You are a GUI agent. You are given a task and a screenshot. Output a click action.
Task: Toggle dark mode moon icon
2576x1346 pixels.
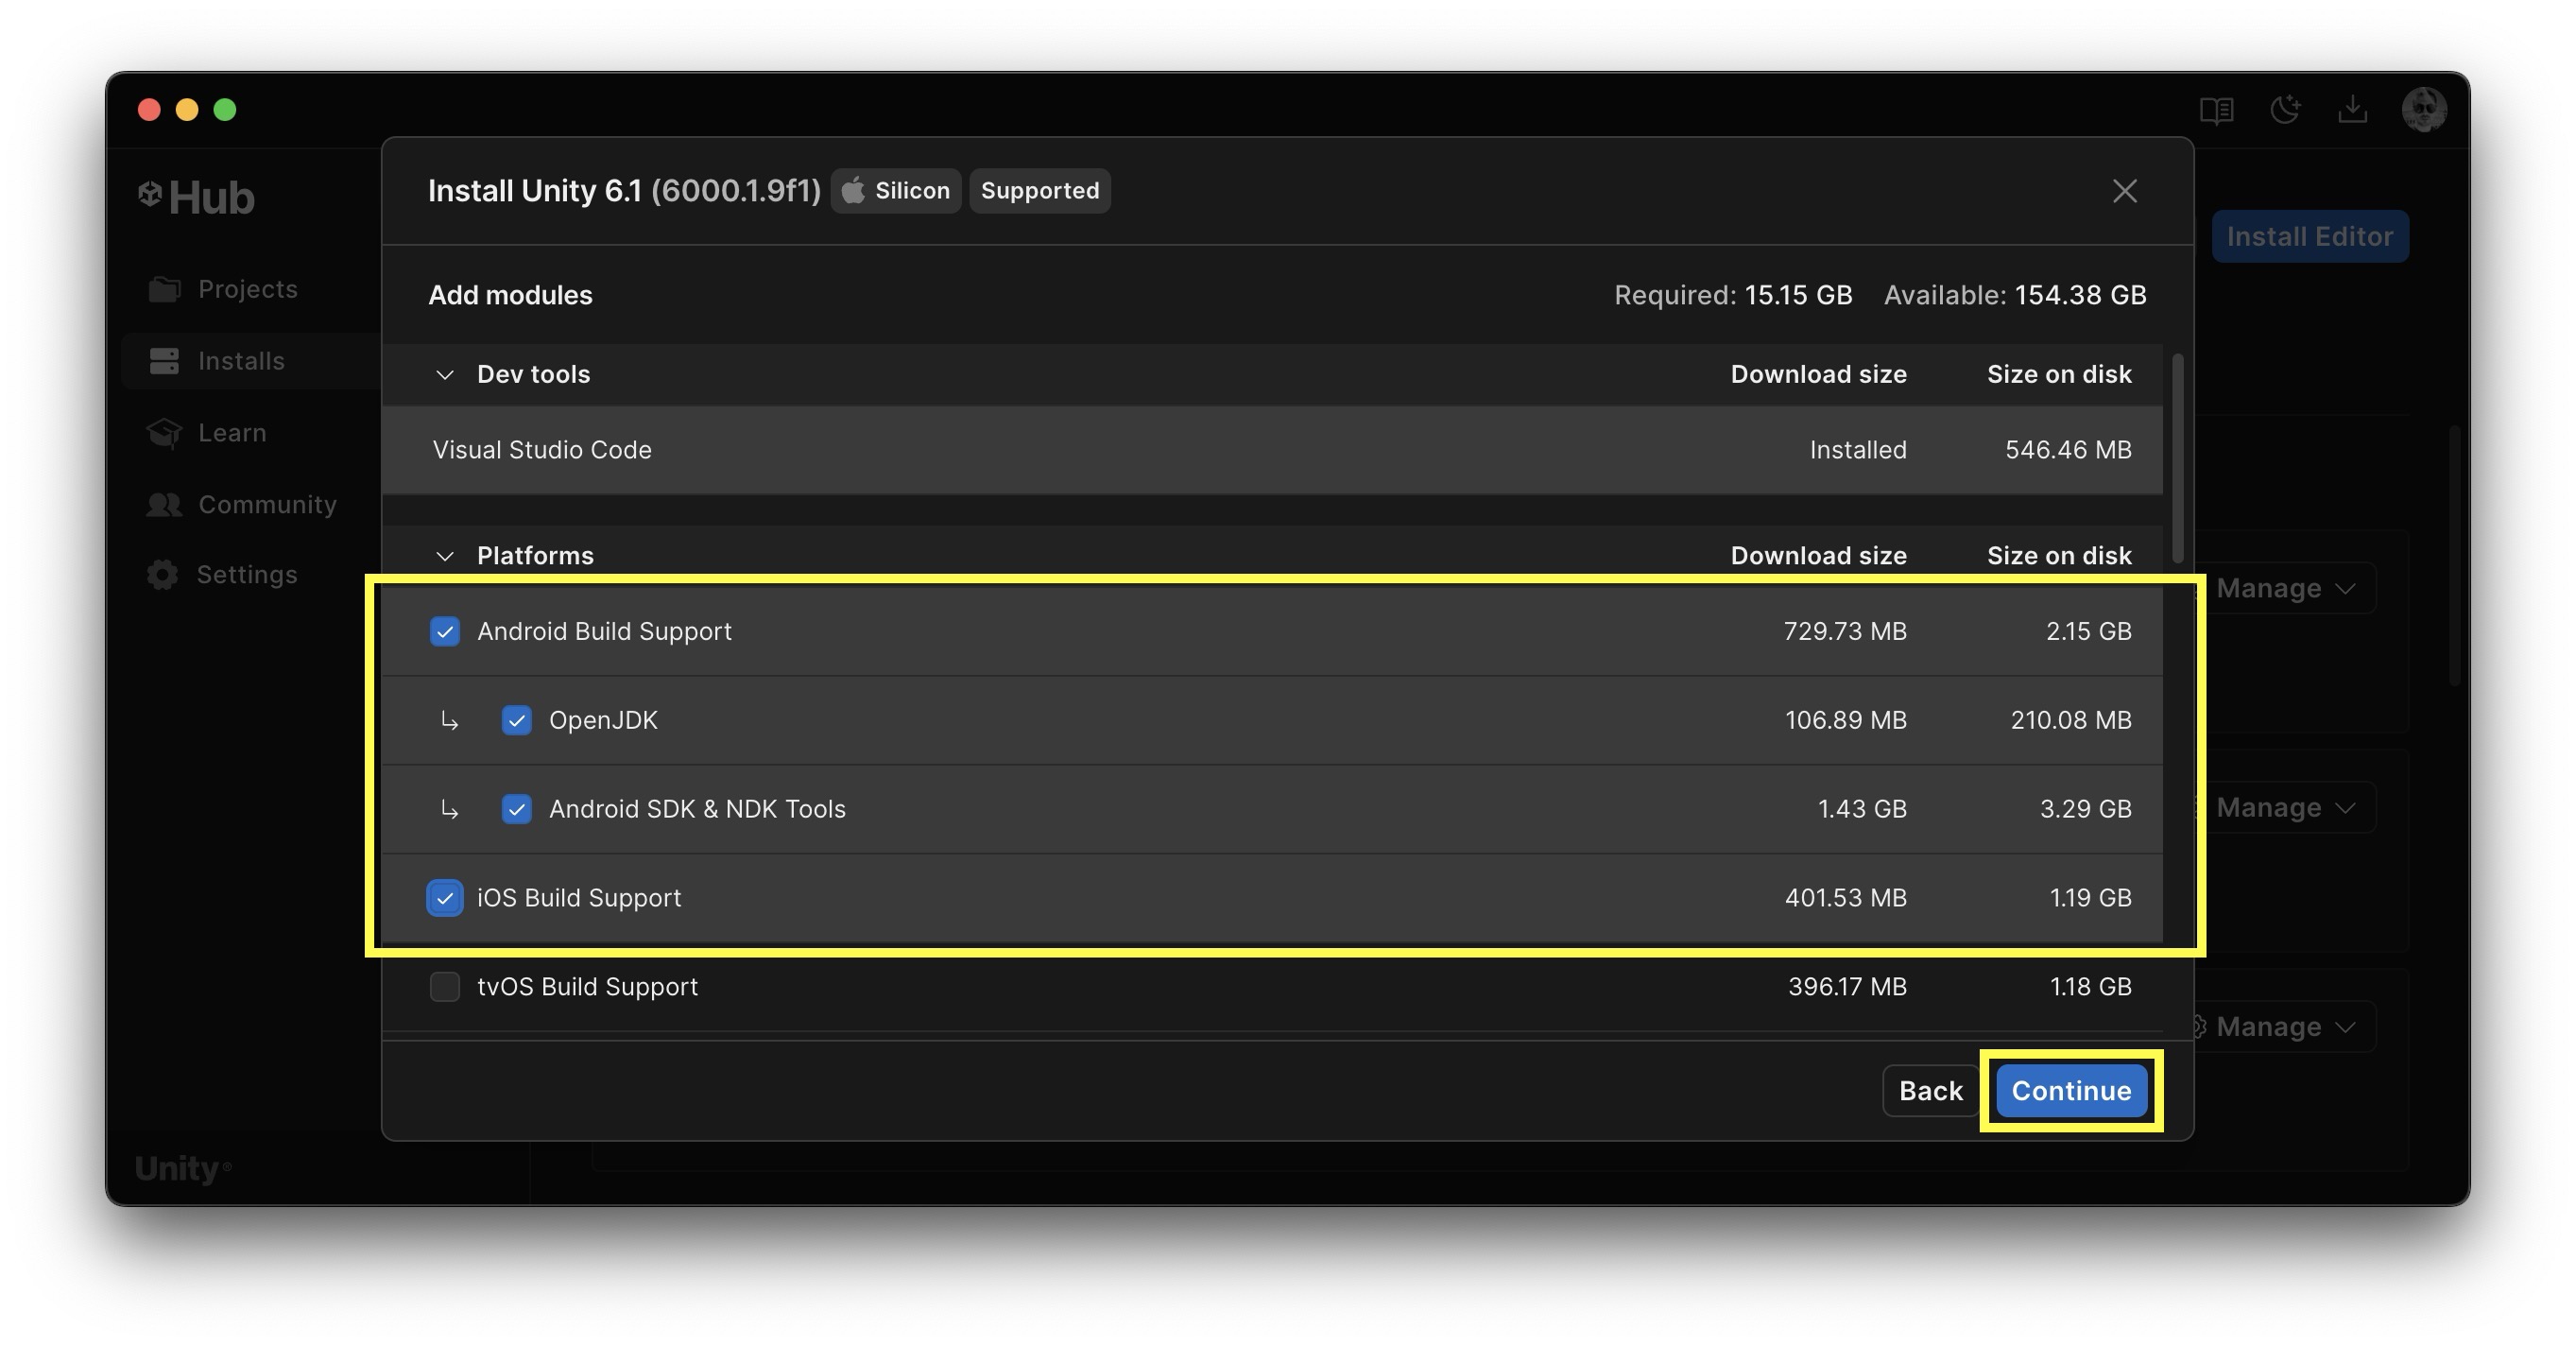tap(2285, 109)
